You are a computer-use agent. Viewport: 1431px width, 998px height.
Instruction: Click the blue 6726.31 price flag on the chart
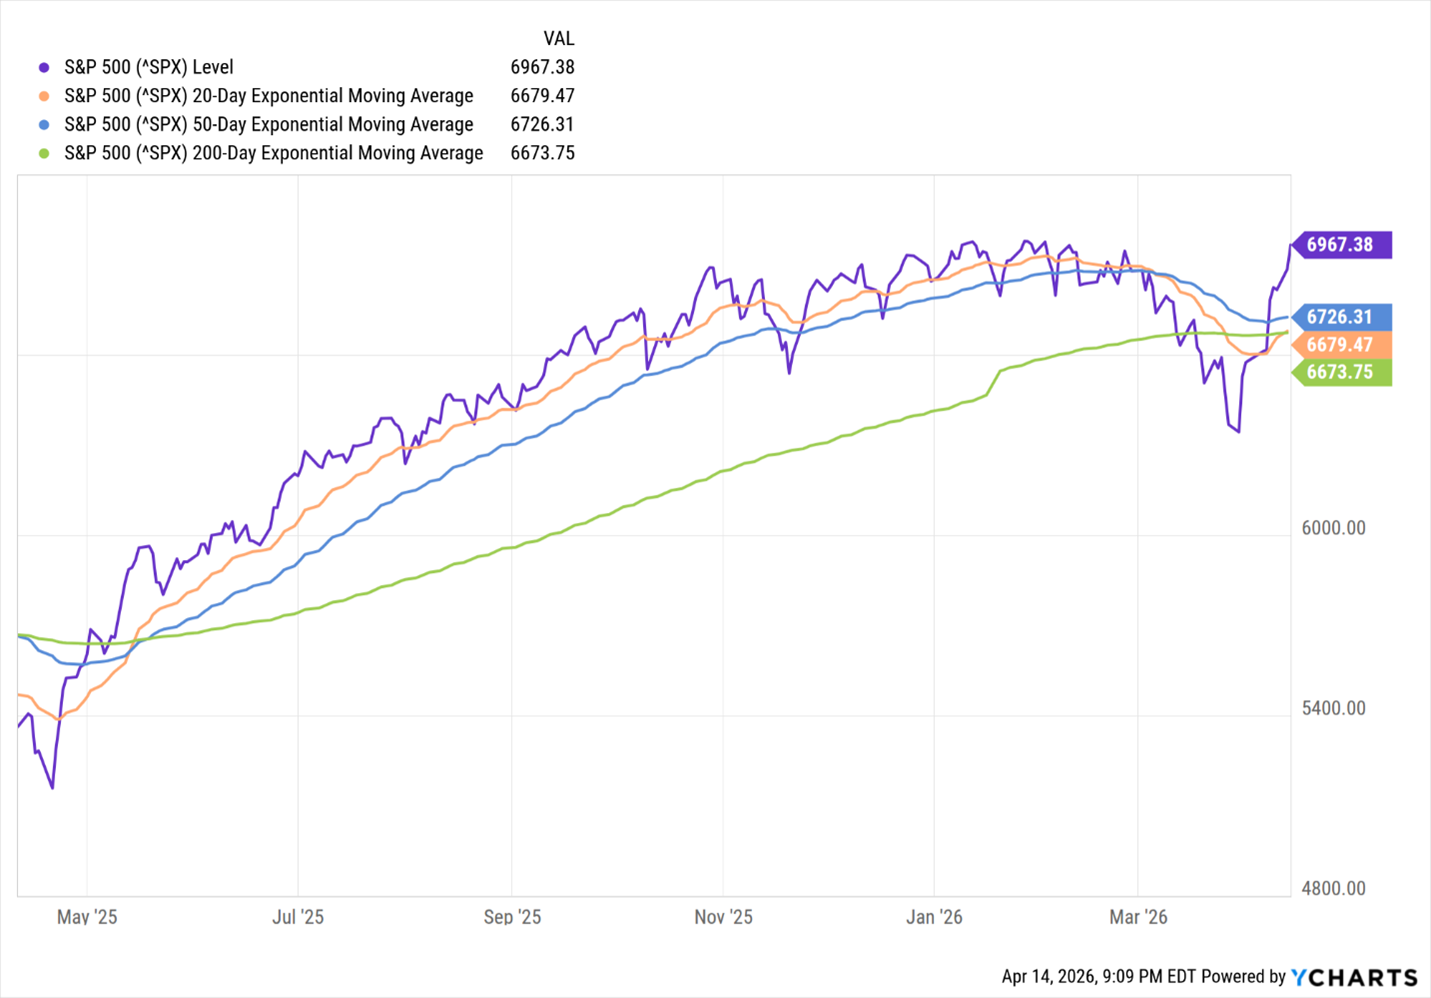pyautogui.click(x=1341, y=317)
